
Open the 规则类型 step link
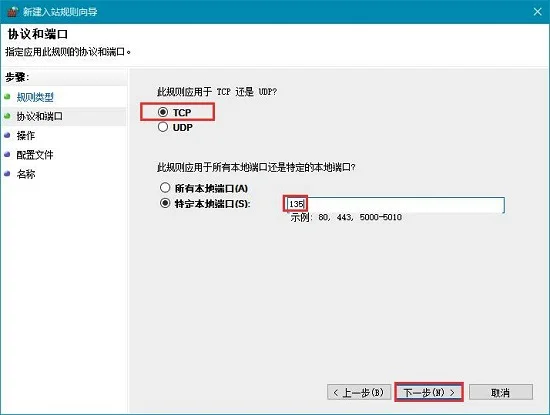35,97
